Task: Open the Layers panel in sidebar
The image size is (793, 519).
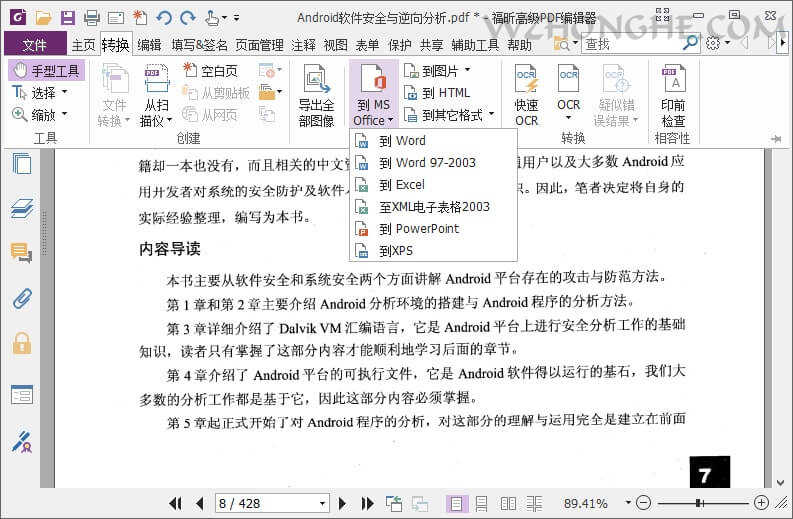Action: pyautogui.click(x=21, y=209)
